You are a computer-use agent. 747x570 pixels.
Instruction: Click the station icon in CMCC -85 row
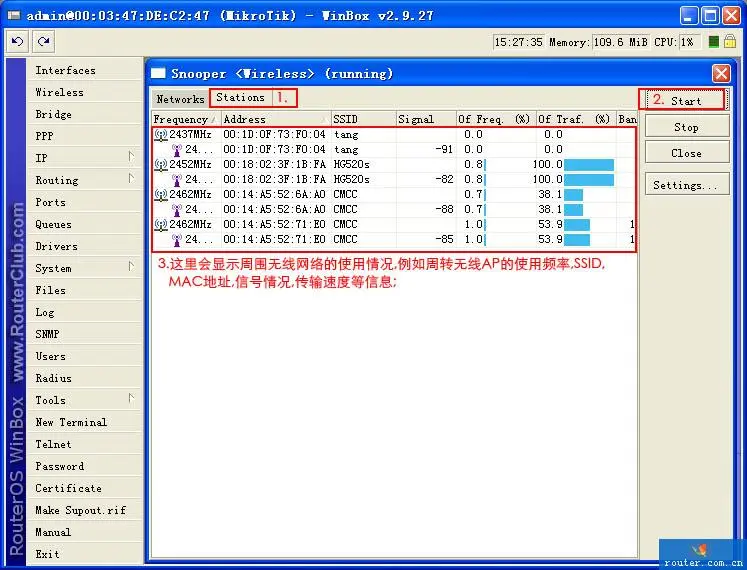point(177,240)
